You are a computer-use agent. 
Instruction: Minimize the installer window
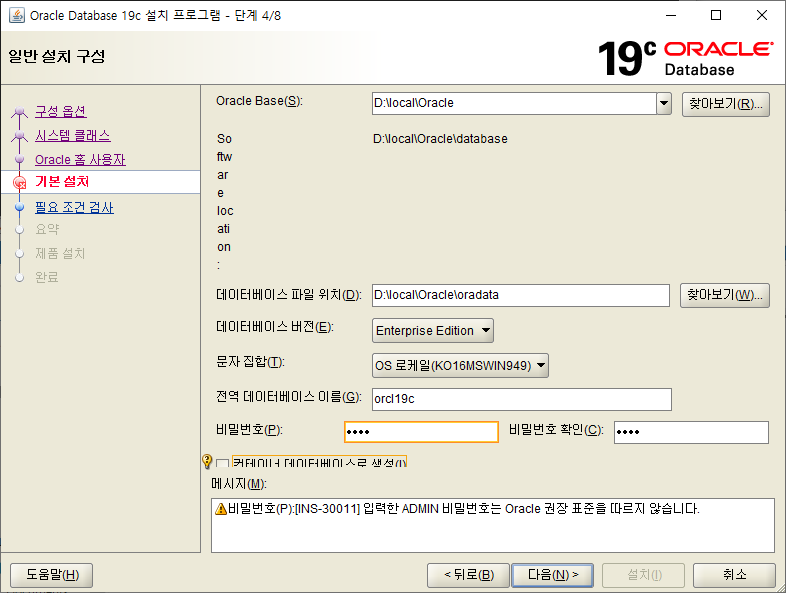(671, 15)
